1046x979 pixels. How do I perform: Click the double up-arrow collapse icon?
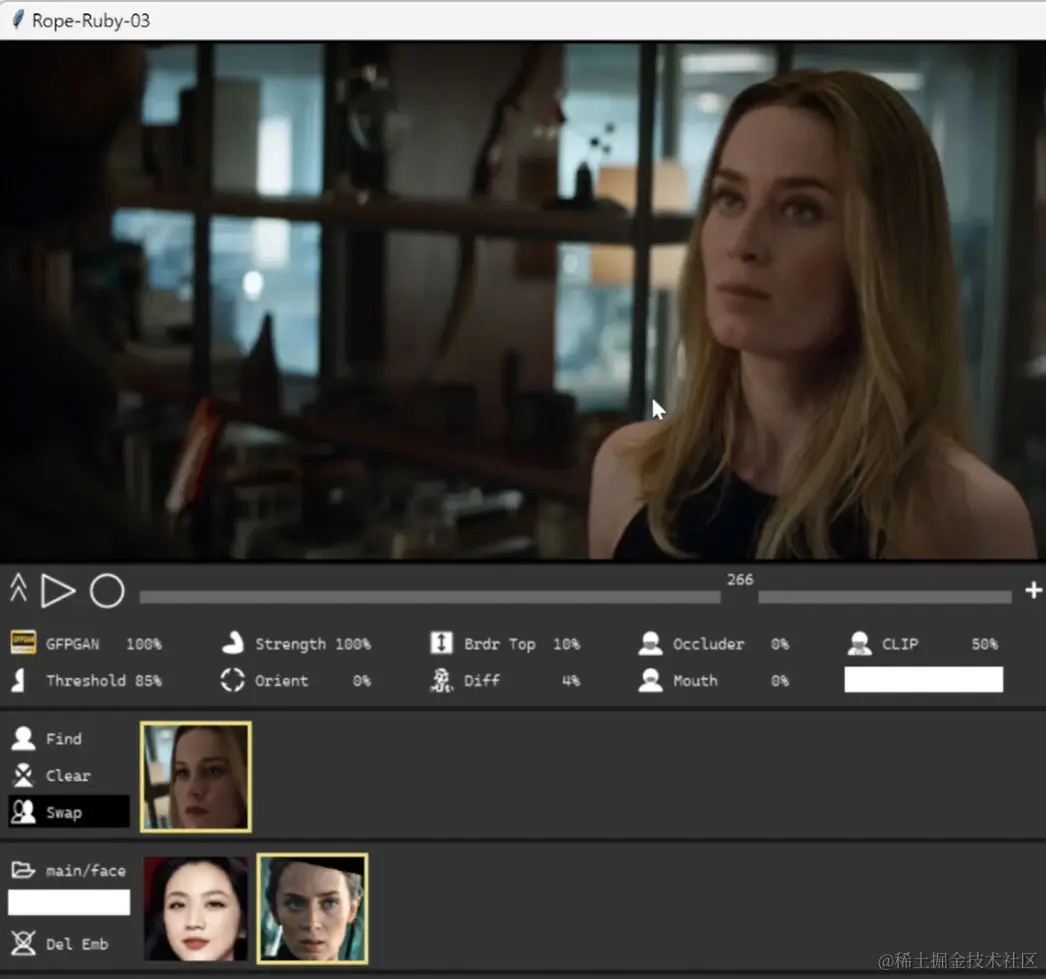(x=19, y=588)
